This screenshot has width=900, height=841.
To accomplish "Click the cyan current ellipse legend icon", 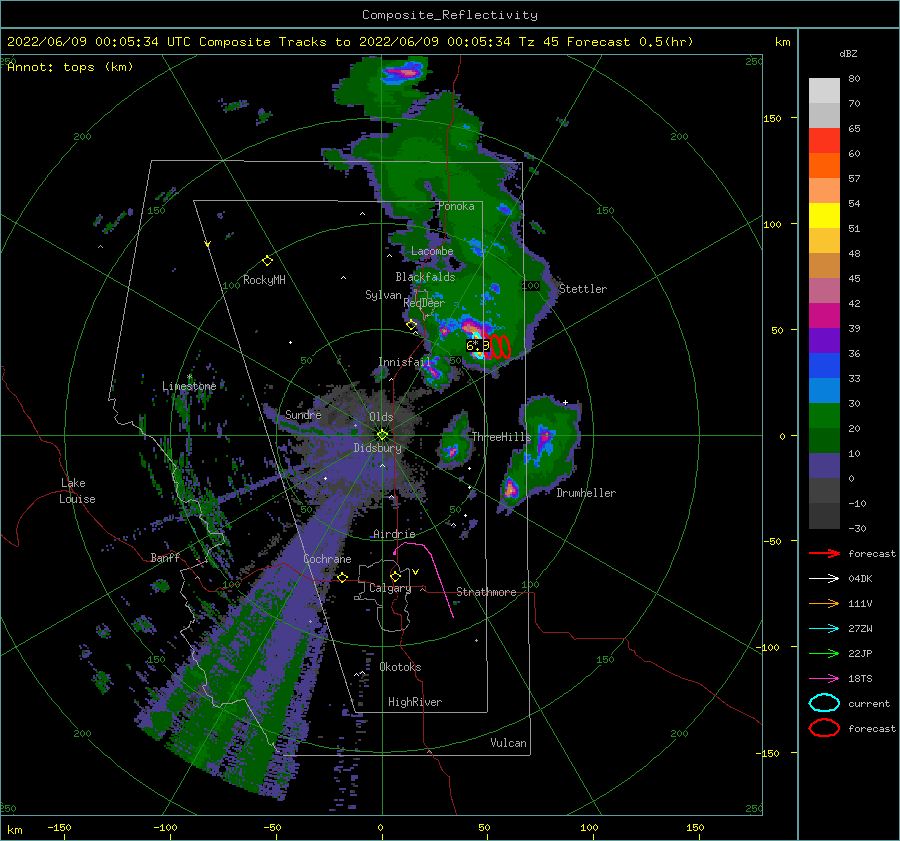I will click(x=824, y=703).
